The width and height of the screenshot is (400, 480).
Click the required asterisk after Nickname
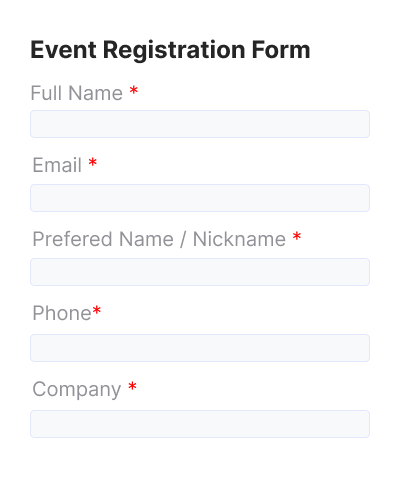[297, 237]
